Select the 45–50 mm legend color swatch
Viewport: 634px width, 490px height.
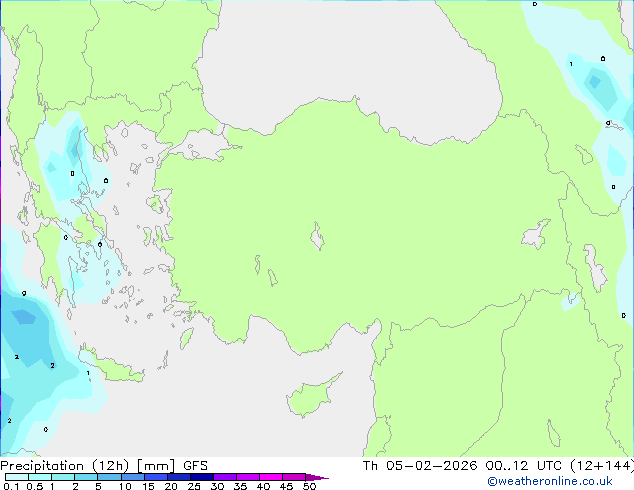coord(294,477)
